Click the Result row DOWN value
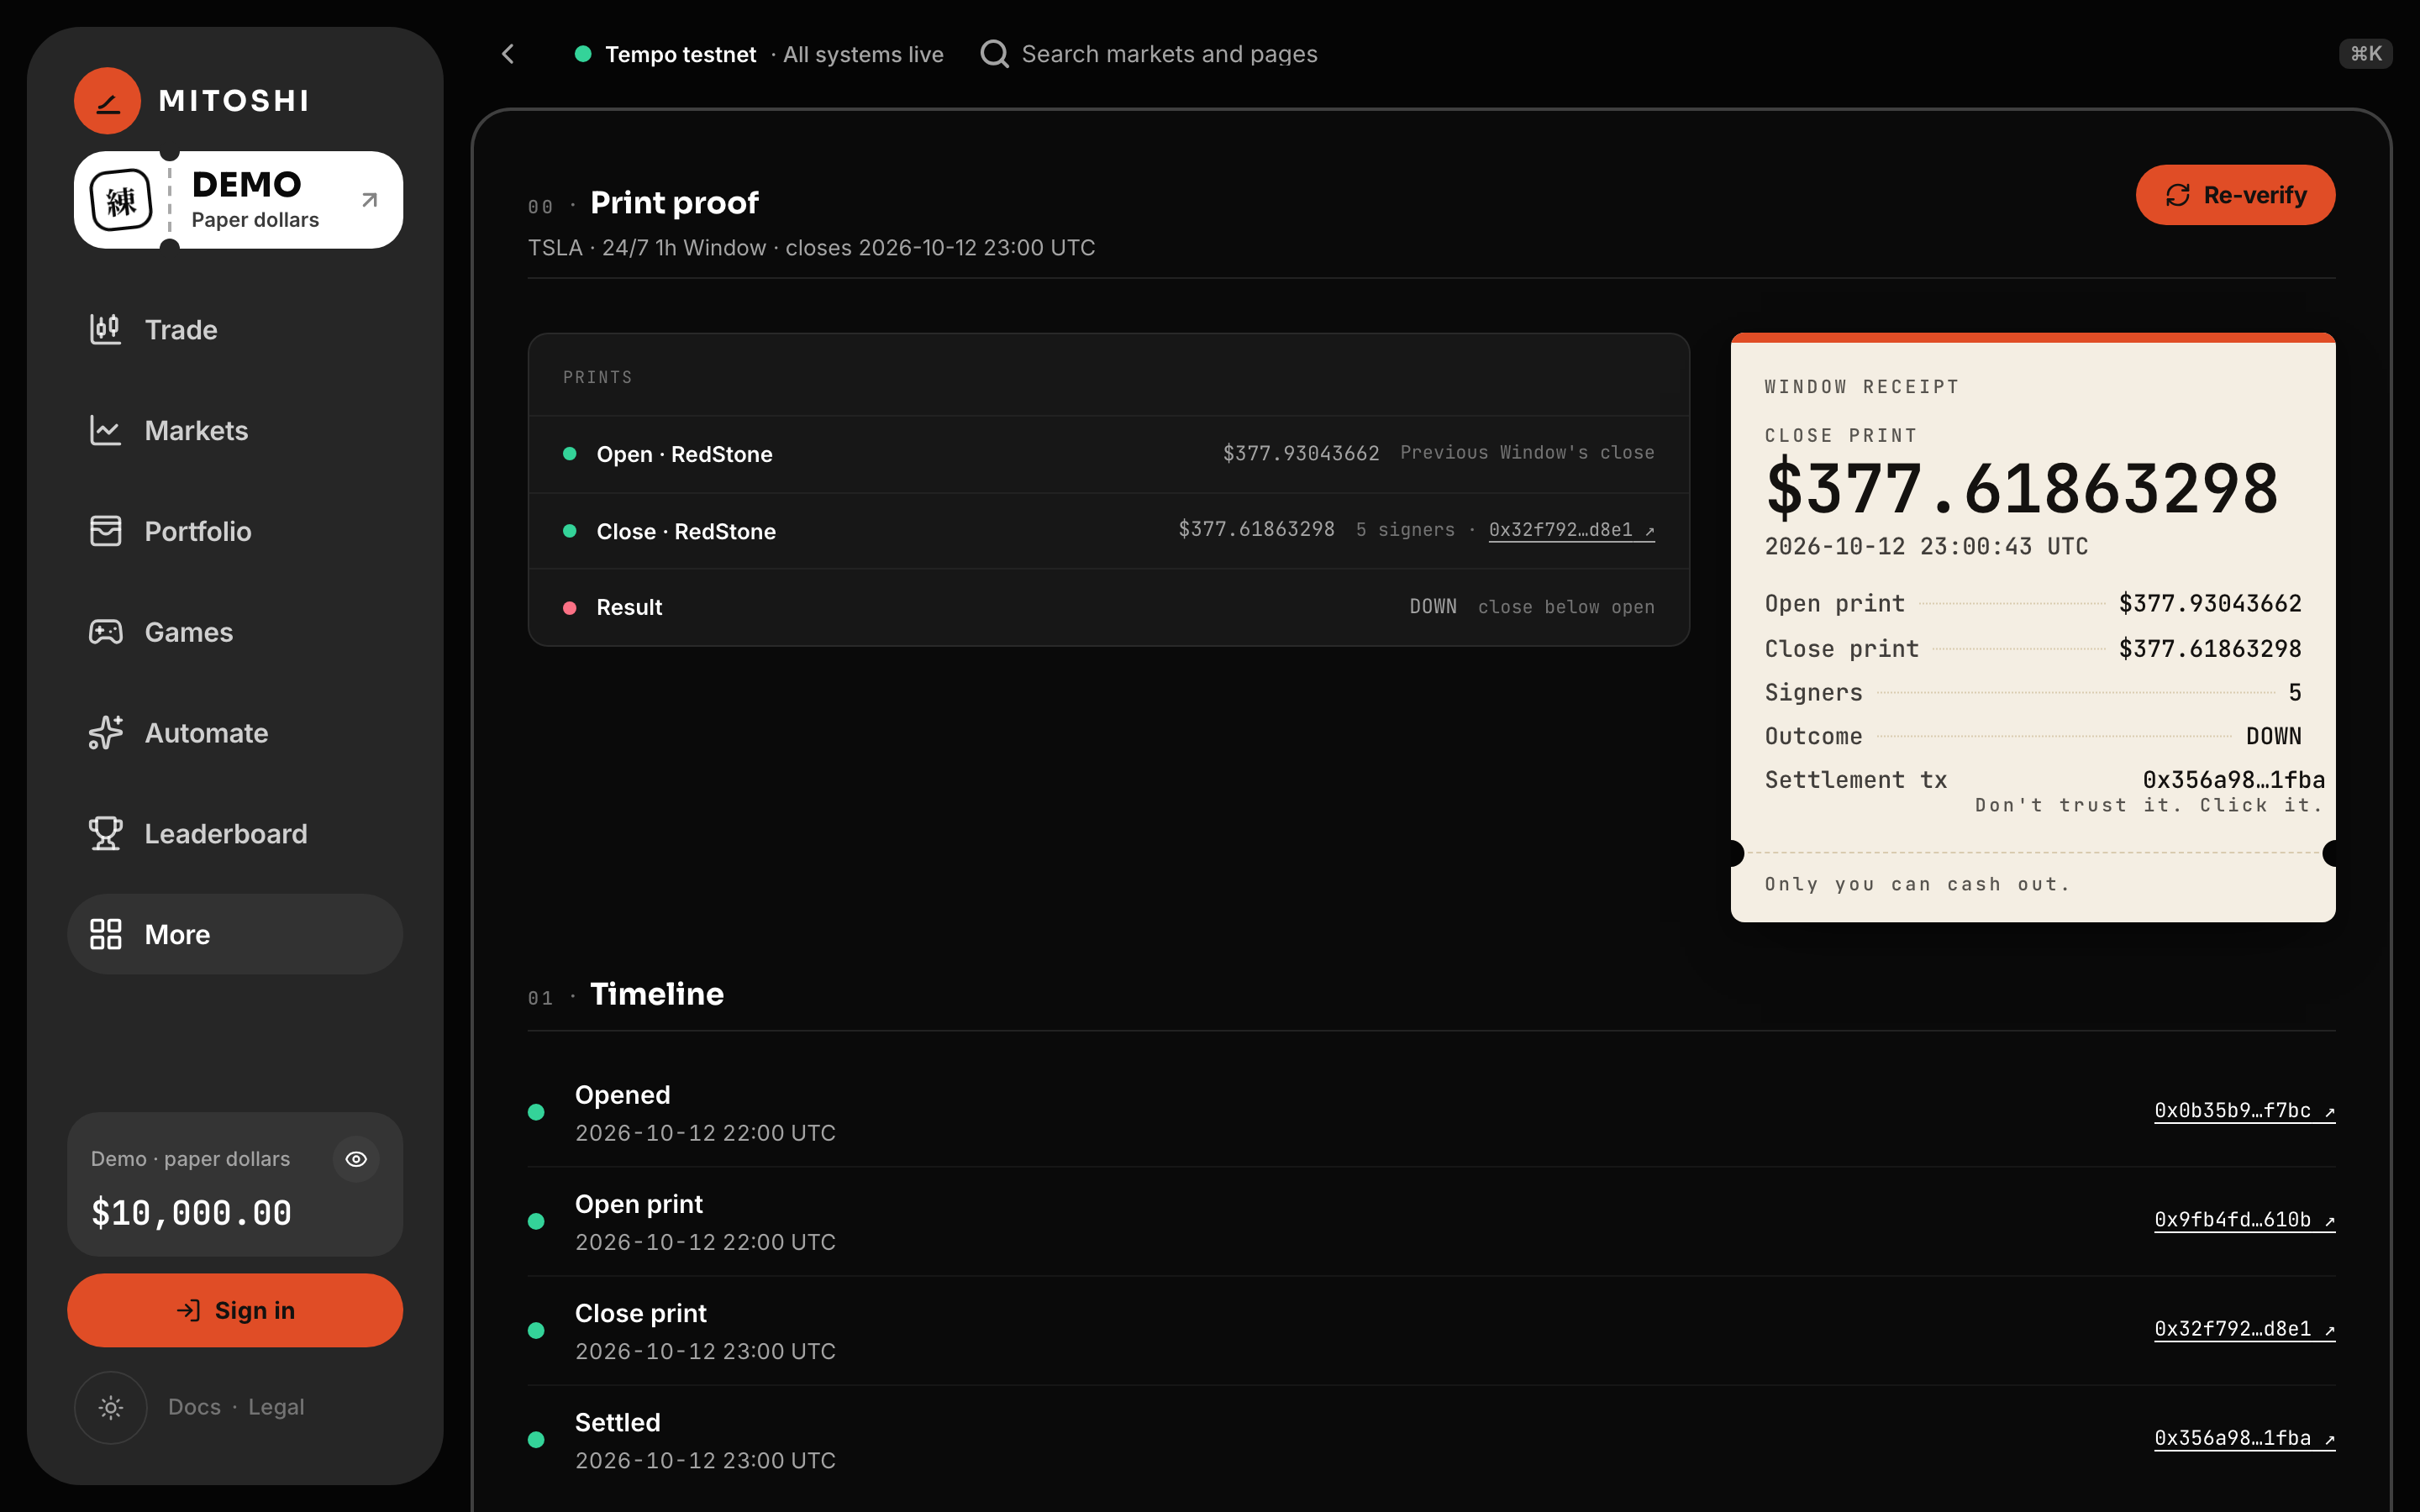The image size is (2420, 1512). [1432, 607]
